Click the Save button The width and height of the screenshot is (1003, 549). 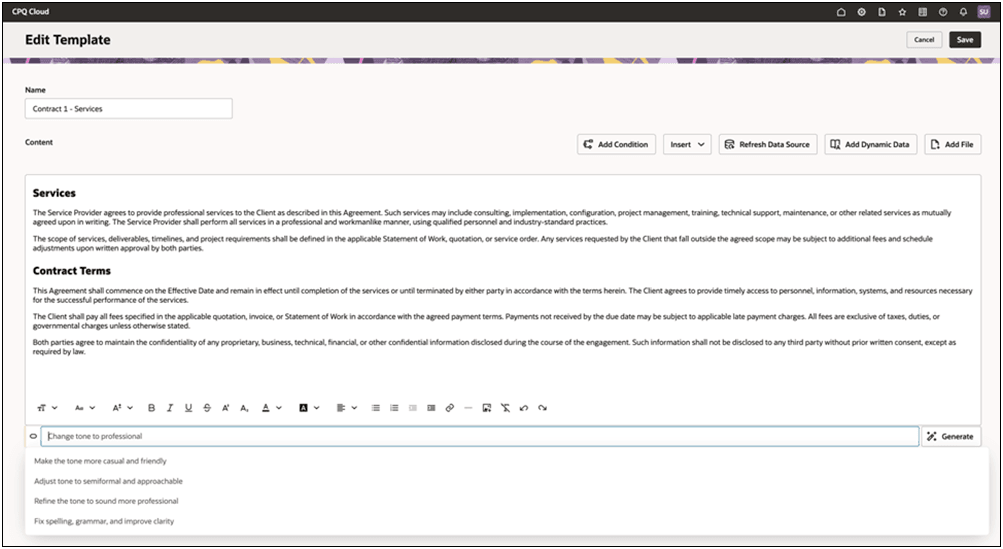pos(965,40)
